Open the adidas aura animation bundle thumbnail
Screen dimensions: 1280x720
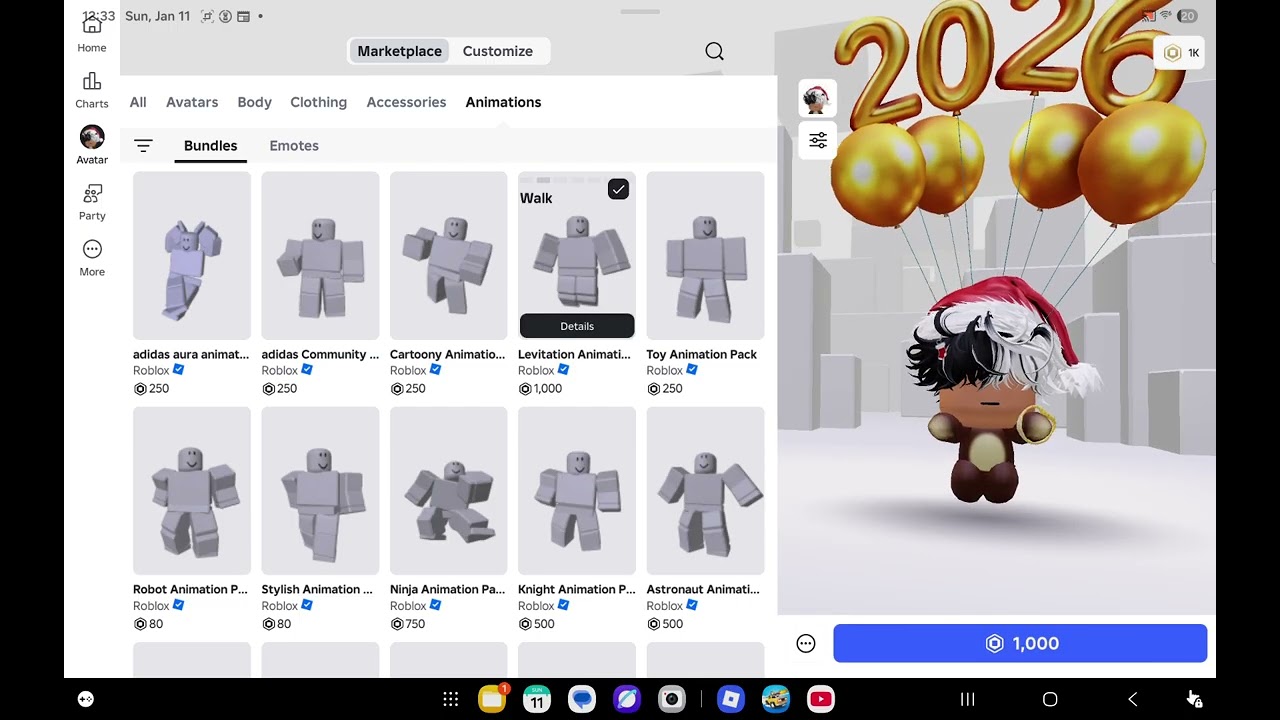[192, 256]
